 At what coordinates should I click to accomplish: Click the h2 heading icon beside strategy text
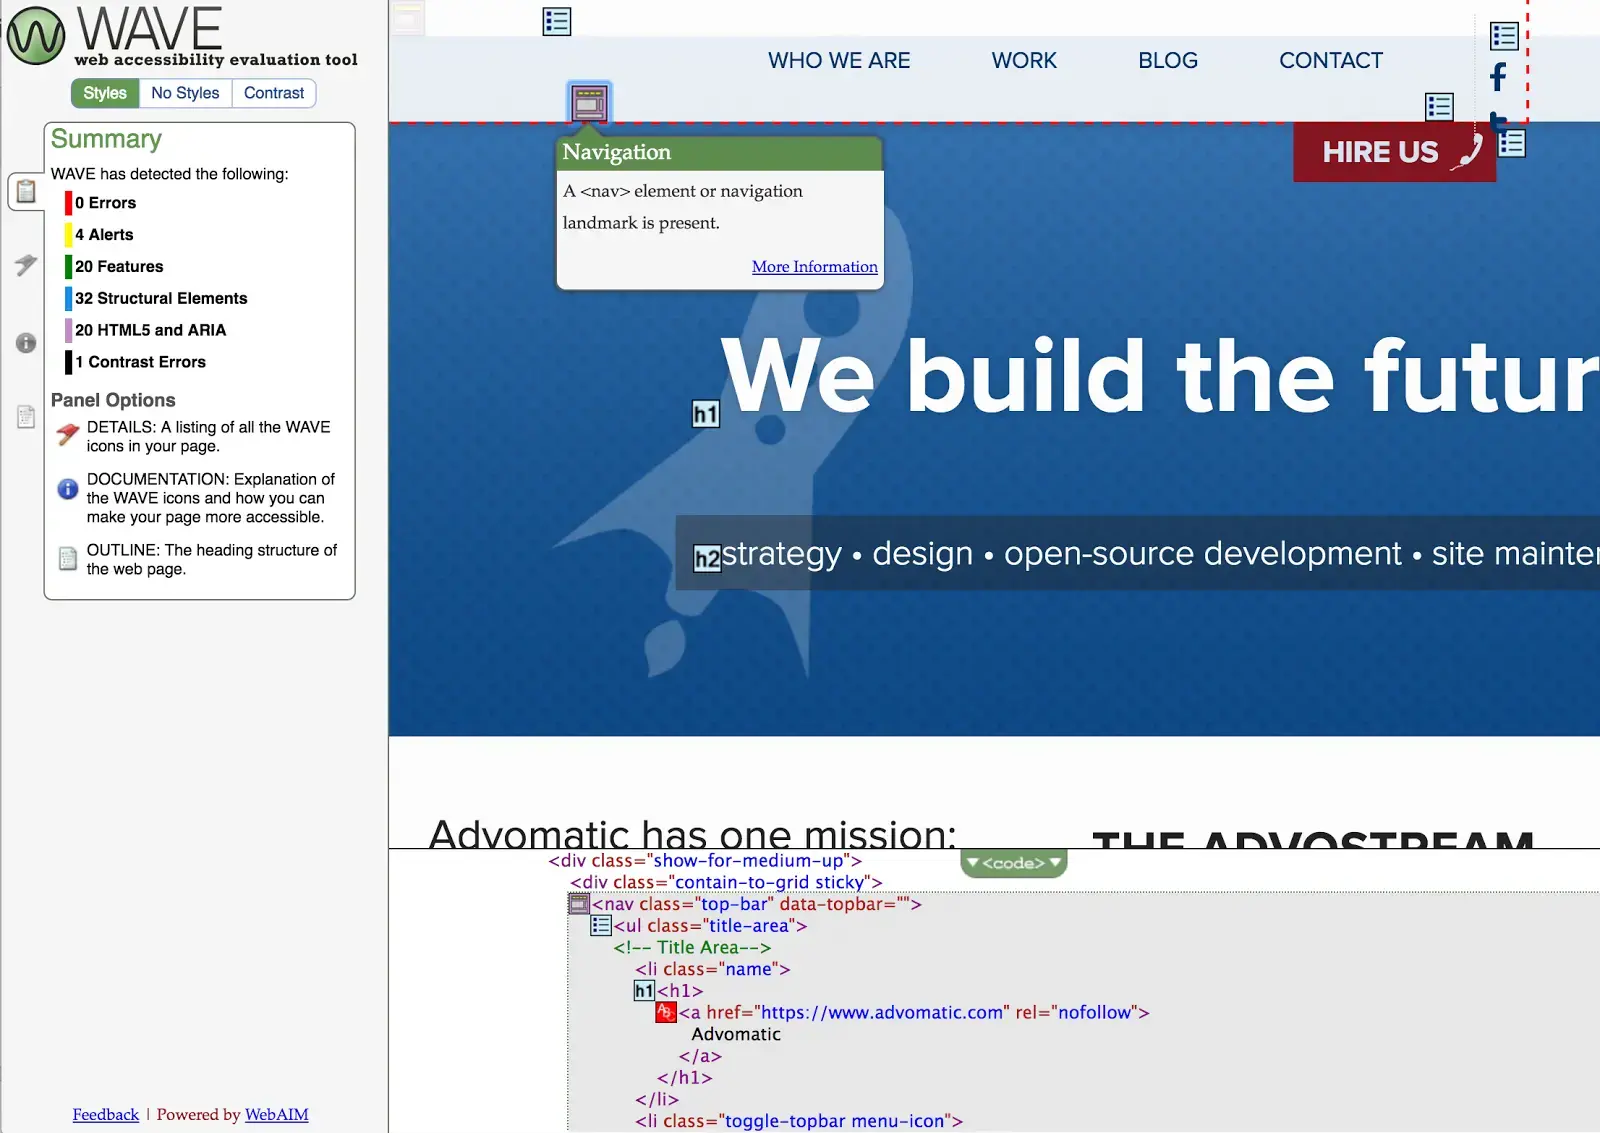pos(707,558)
